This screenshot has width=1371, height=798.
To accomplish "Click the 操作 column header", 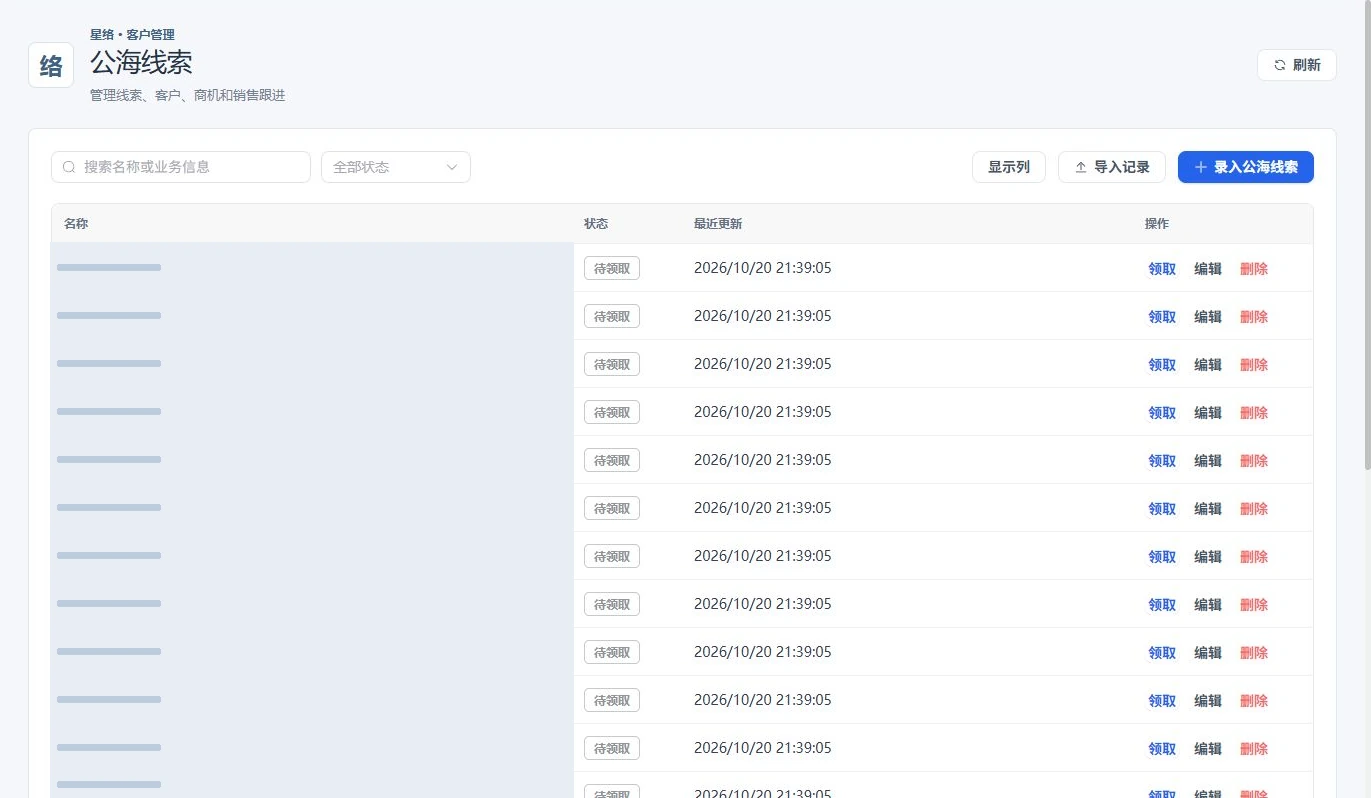I will [x=1157, y=224].
